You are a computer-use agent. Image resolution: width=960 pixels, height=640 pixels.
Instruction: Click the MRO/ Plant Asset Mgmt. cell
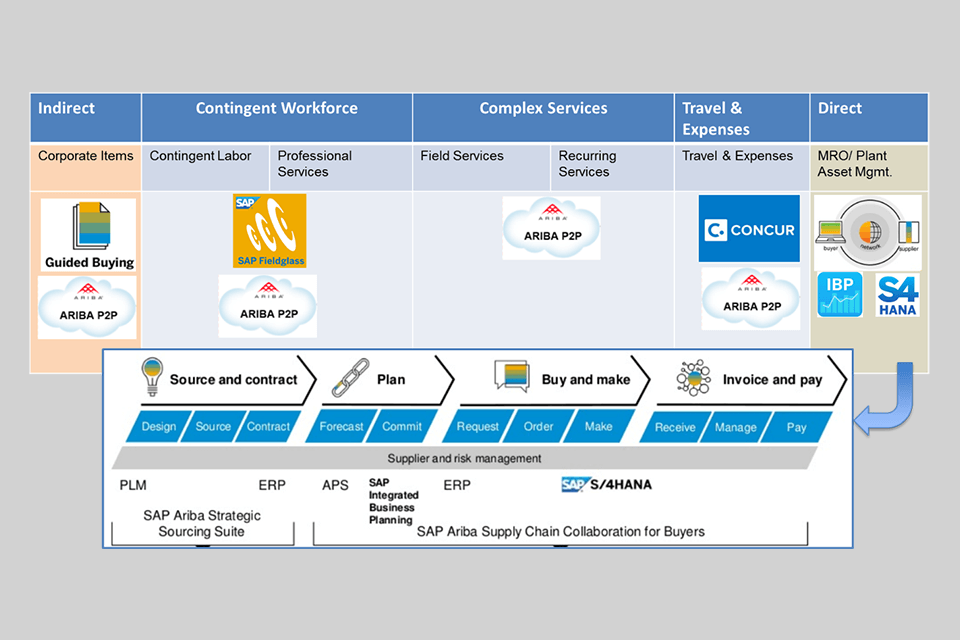coord(869,167)
